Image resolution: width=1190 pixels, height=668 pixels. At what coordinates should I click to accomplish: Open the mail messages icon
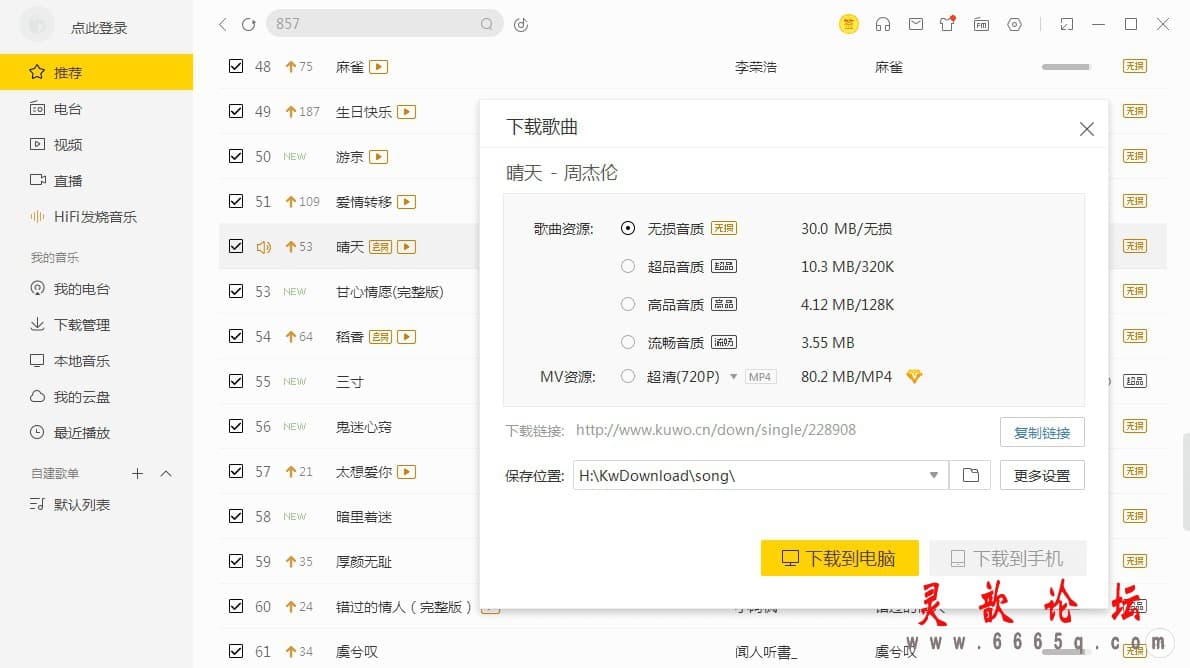pos(916,24)
